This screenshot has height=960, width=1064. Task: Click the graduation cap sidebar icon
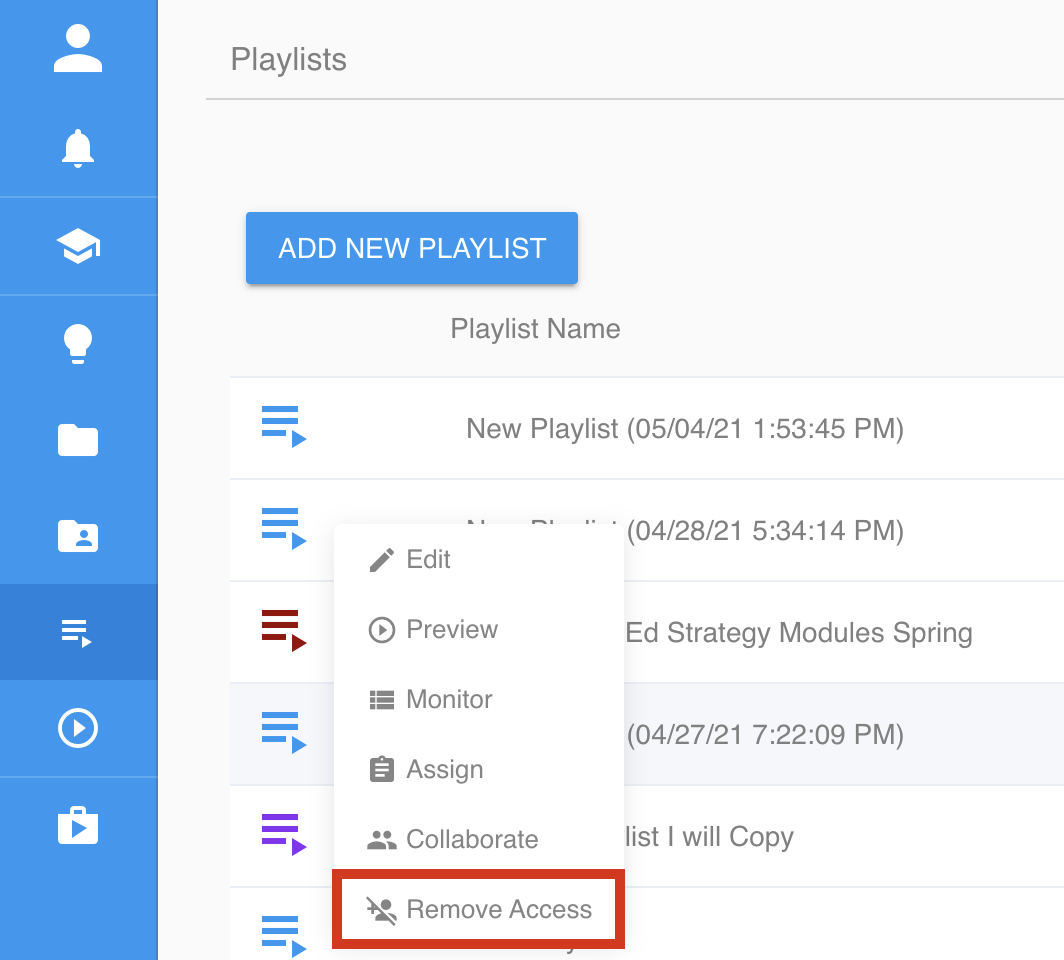(x=78, y=246)
